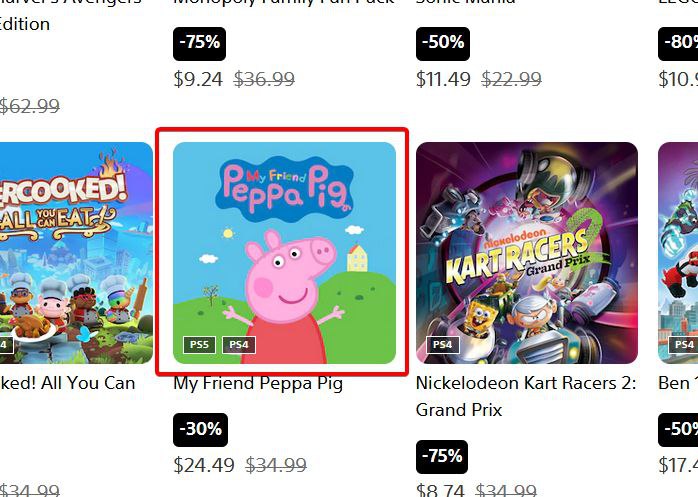This screenshot has width=698, height=497.
Task: Click the $9.24 sale price
Action: (198, 79)
